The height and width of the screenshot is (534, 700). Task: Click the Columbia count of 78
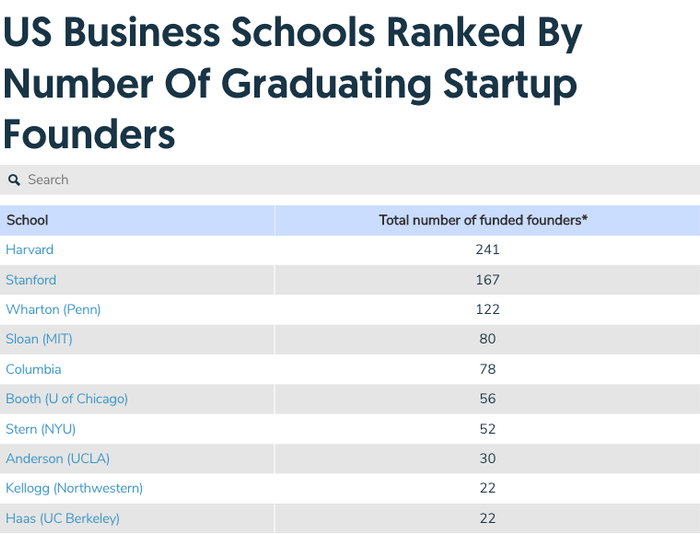(487, 369)
